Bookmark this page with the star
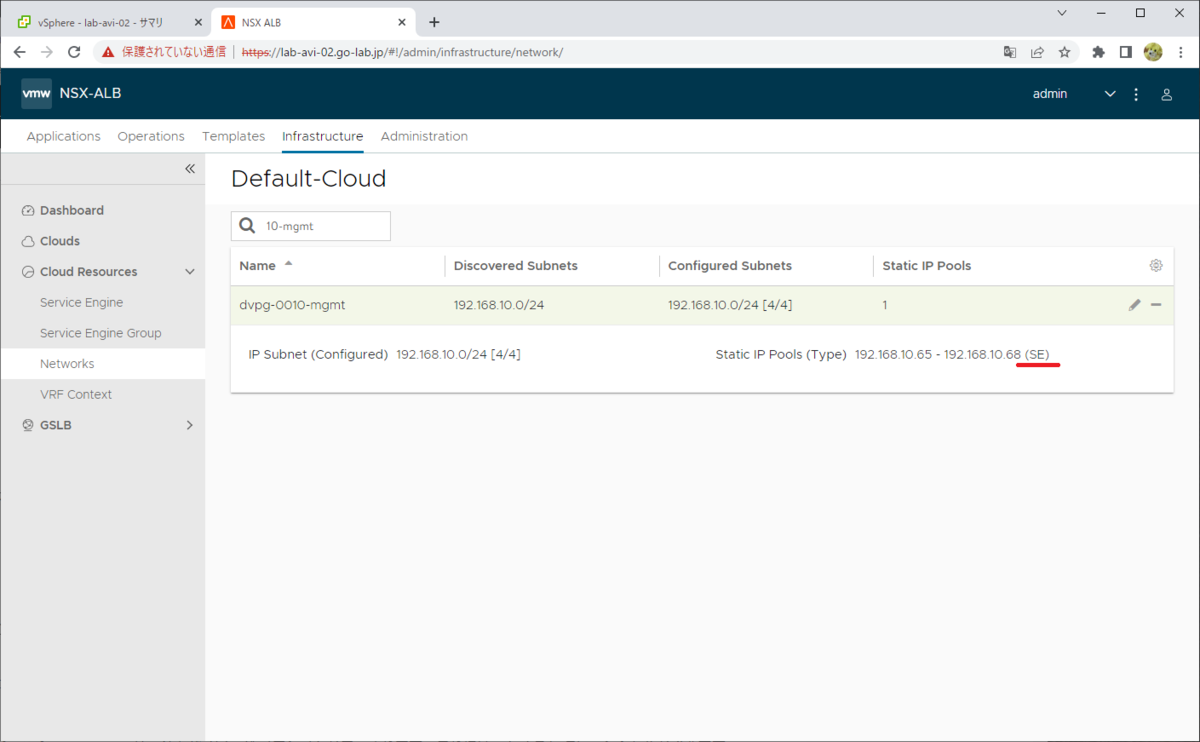This screenshot has width=1200, height=742. (x=1065, y=52)
